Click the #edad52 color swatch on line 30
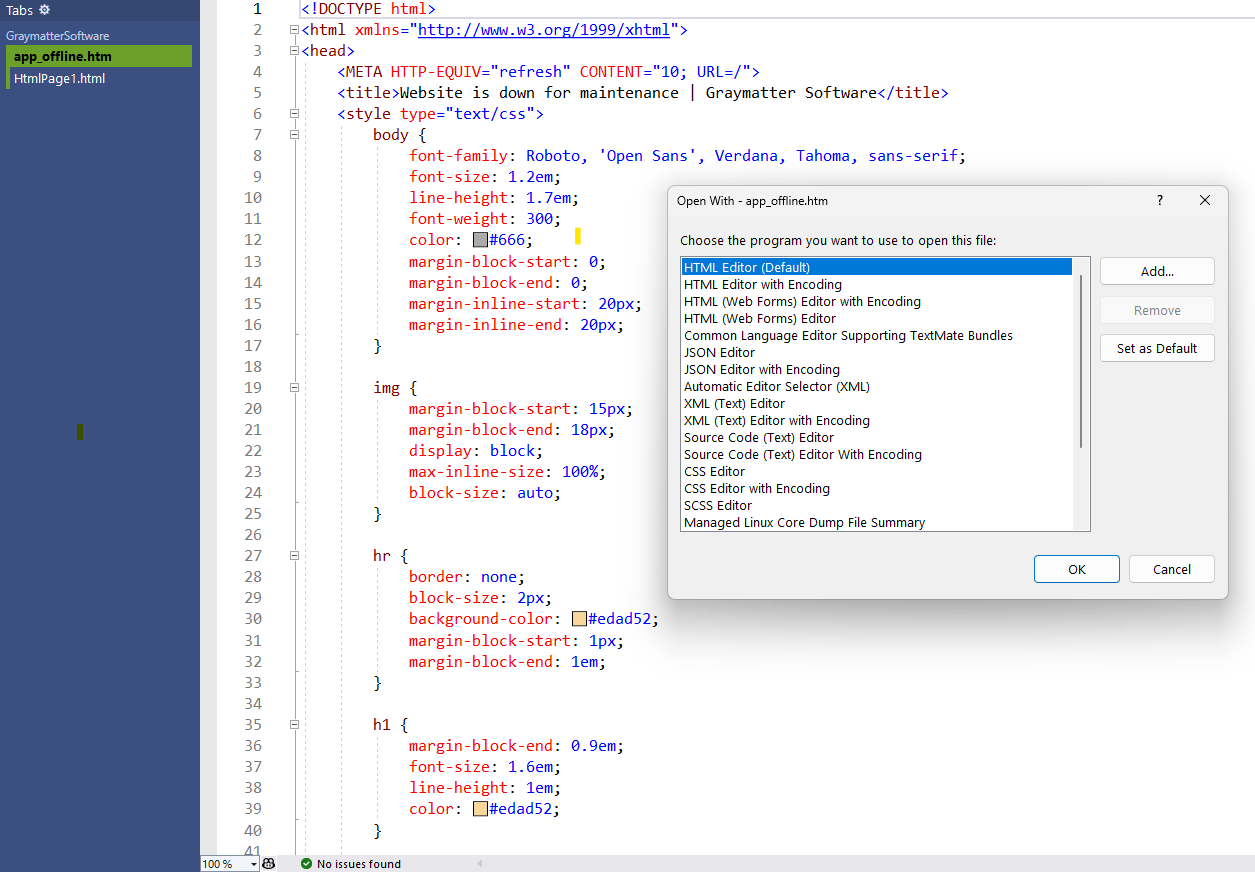 (x=579, y=618)
